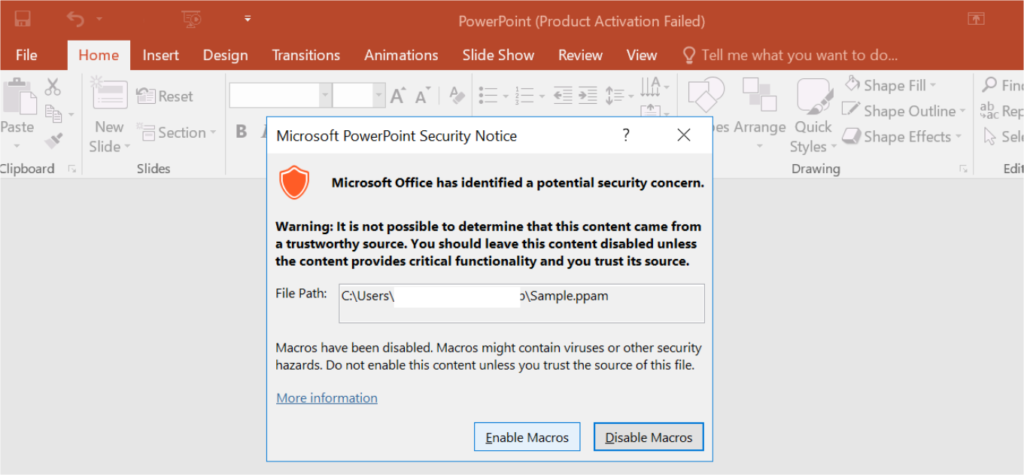Click Increase List Level icon

[x=588, y=95]
